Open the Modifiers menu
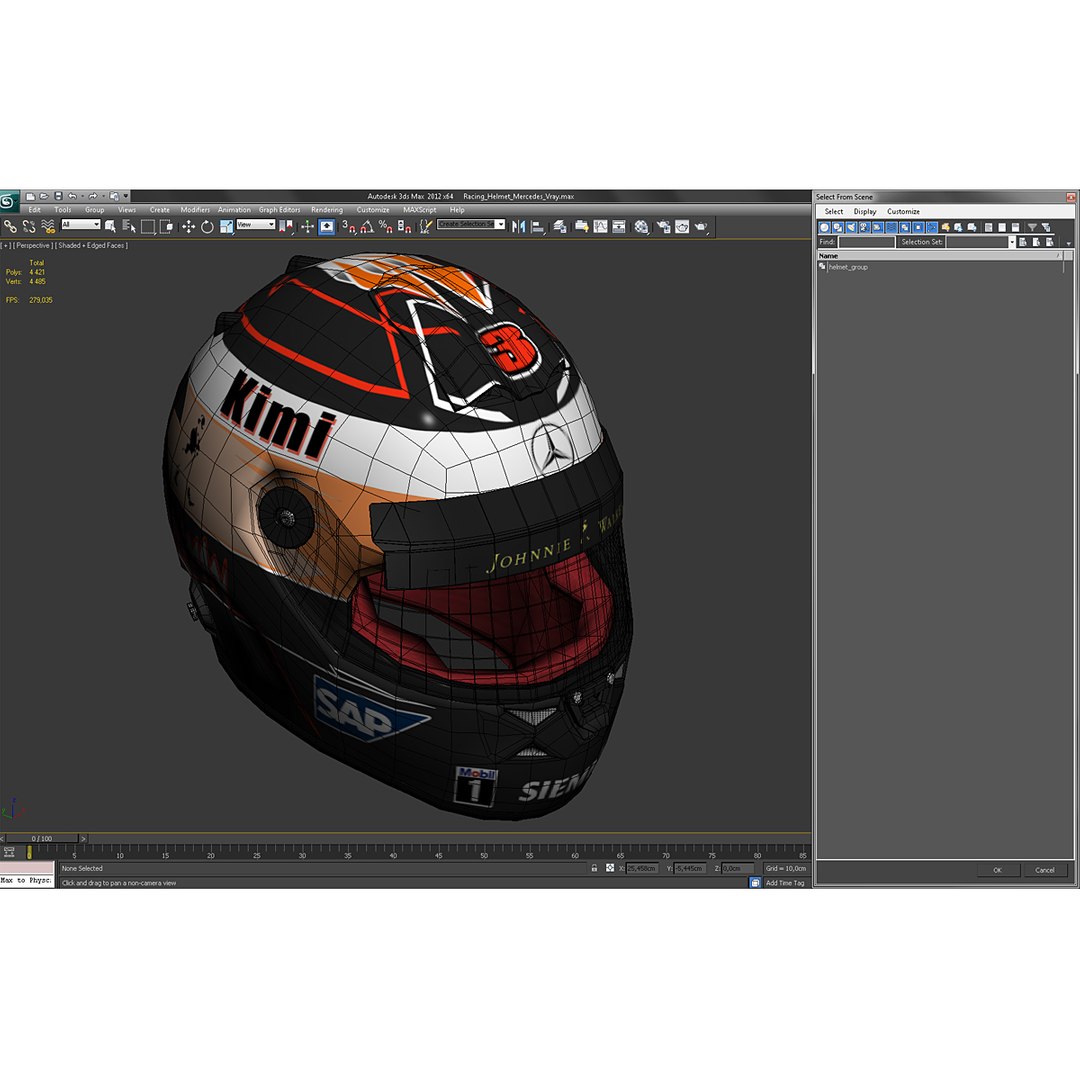Screen dimensions: 1080x1080 coord(195,210)
